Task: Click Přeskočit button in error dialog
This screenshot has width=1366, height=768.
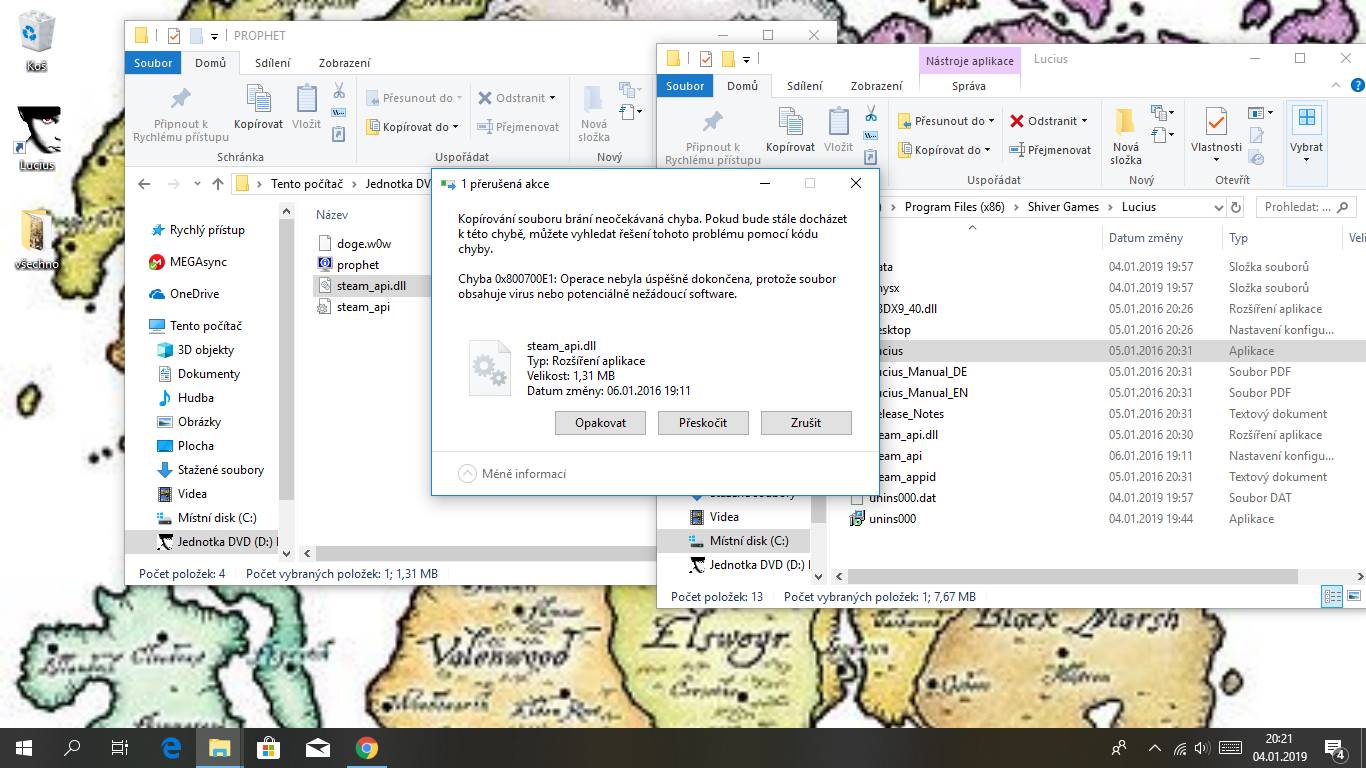Action: click(x=703, y=423)
